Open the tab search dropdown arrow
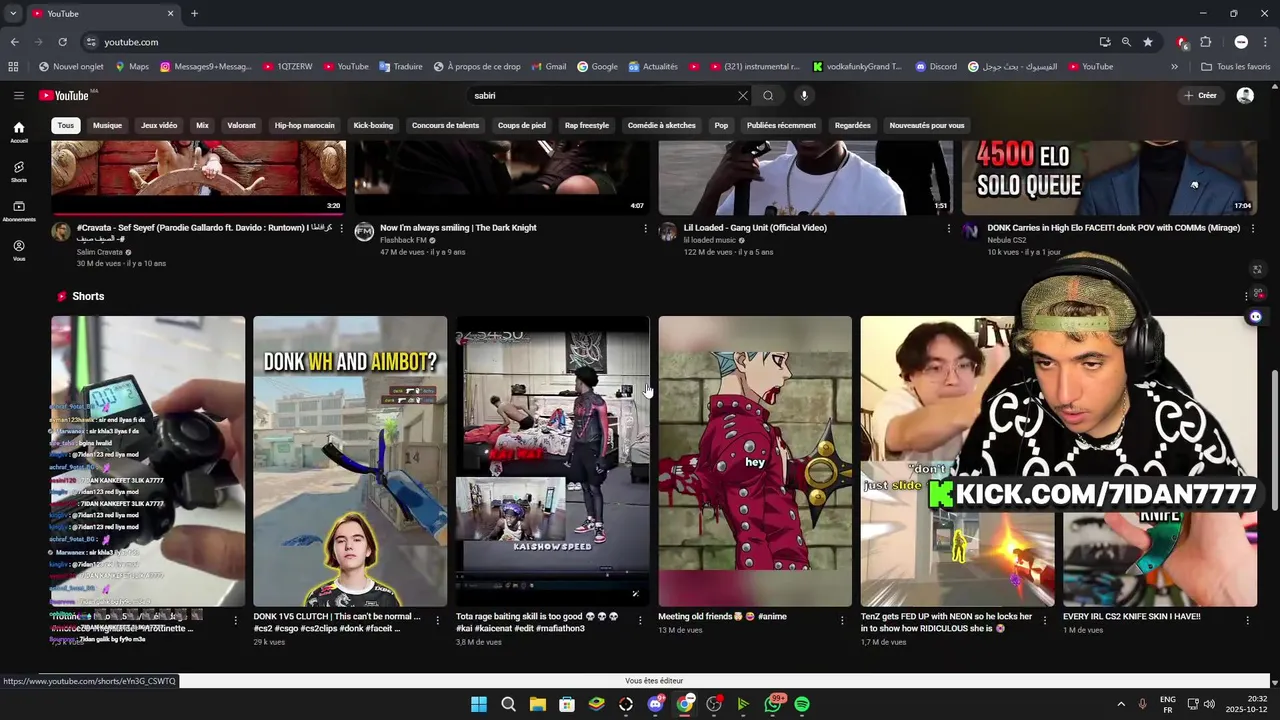This screenshot has height=720, width=1280. click(x=13, y=13)
